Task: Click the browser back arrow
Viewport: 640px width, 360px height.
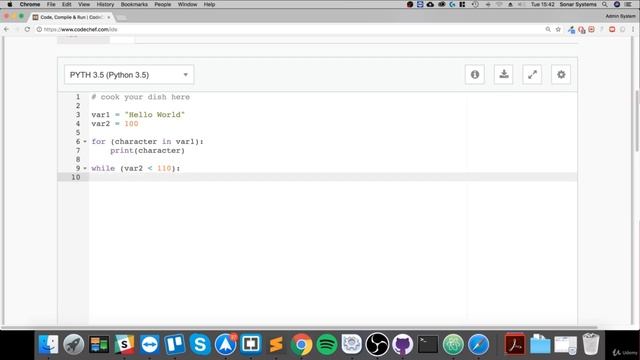Action: 6,29
